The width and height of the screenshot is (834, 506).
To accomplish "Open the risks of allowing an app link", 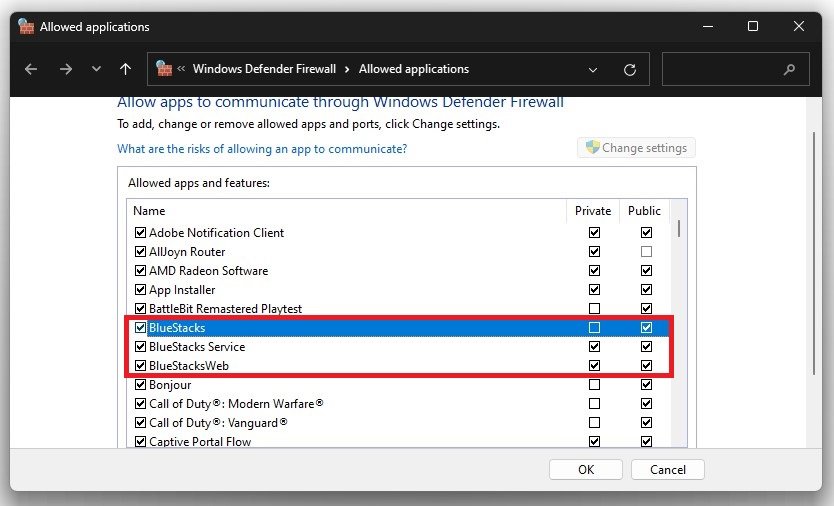I will click(262, 149).
